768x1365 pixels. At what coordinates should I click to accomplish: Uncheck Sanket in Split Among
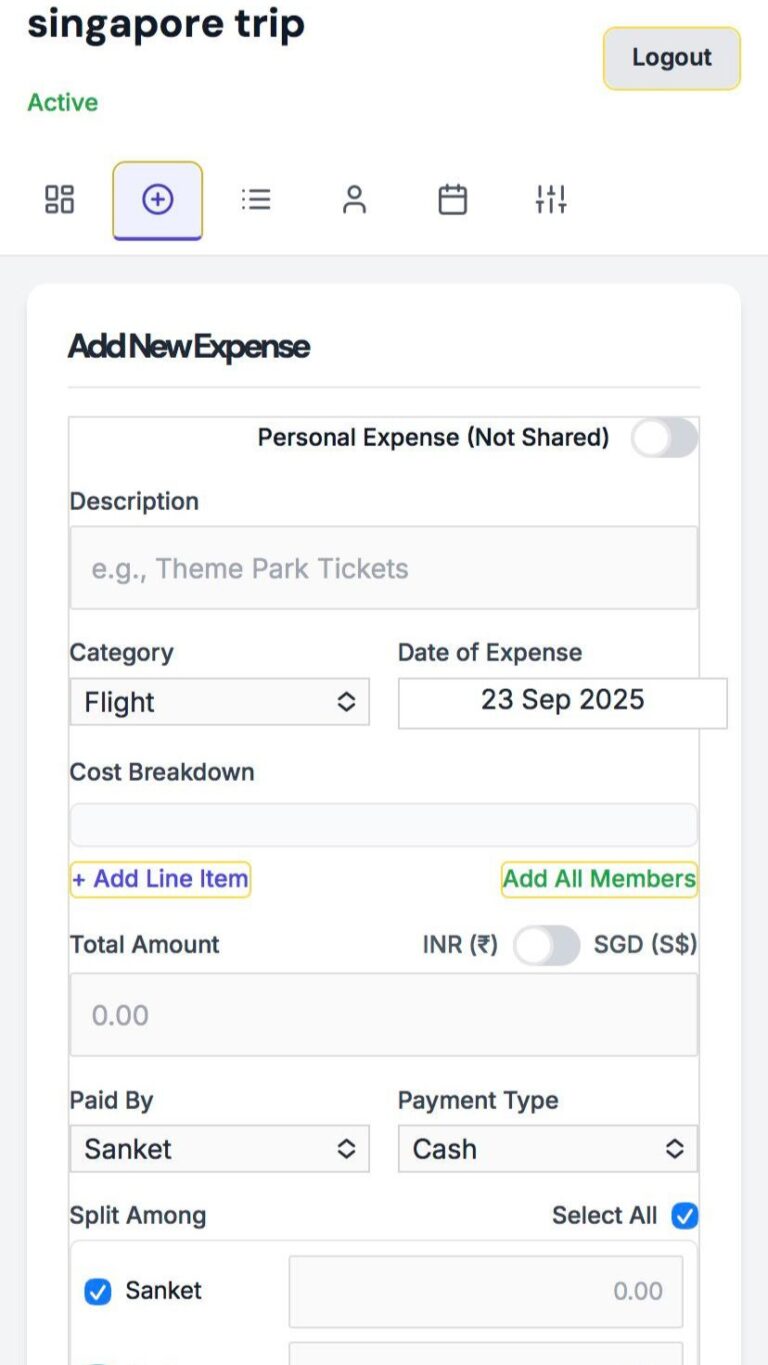97,1292
